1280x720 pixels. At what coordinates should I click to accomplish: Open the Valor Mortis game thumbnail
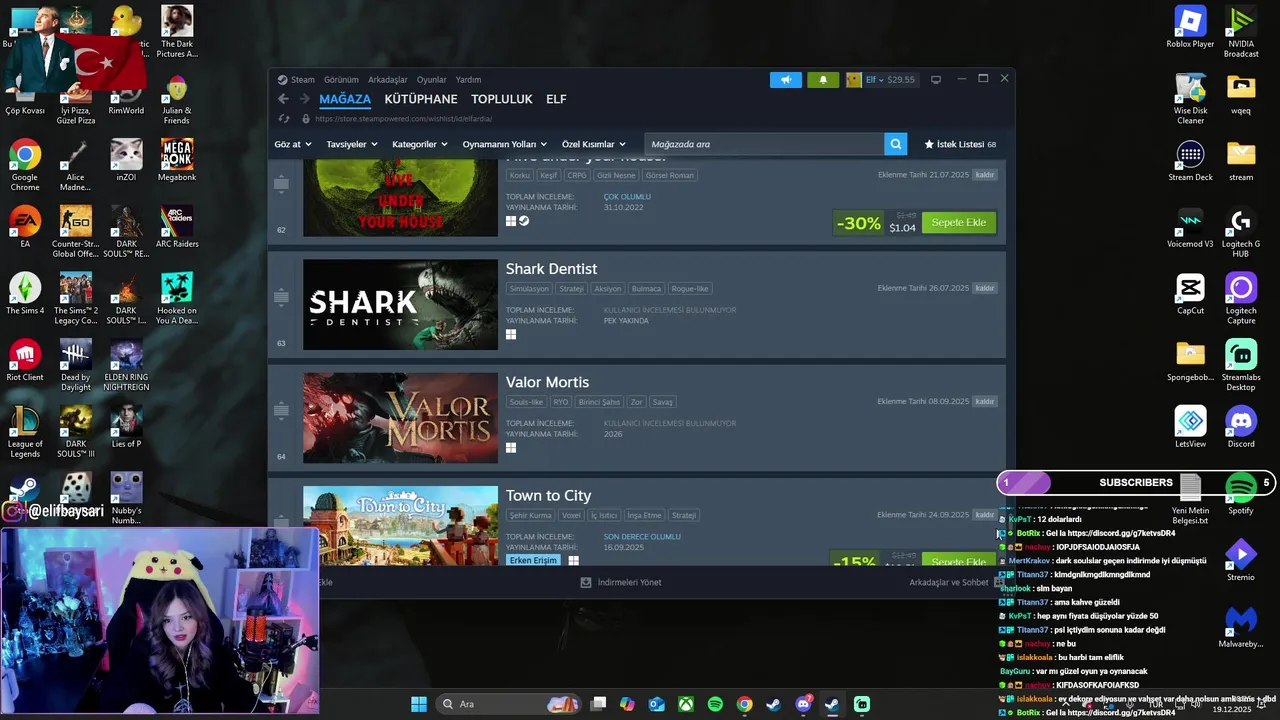click(400, 418)
